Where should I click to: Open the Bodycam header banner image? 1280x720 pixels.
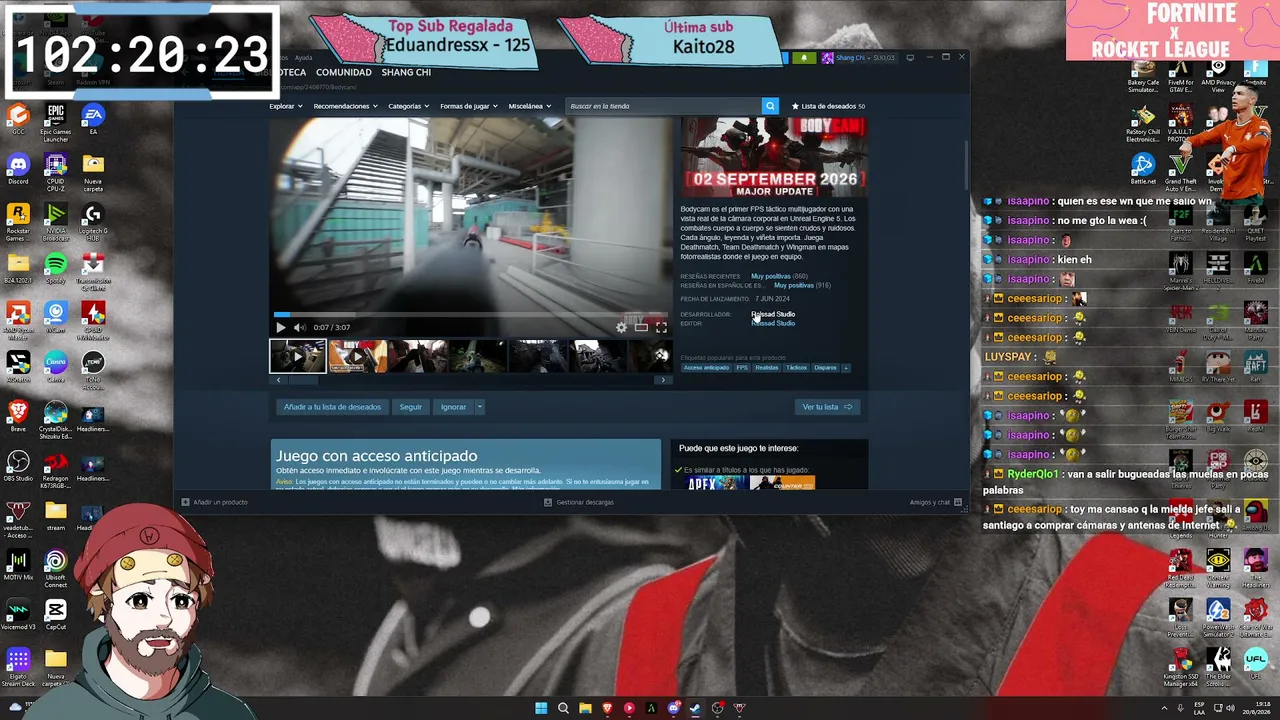pos(774,158)
